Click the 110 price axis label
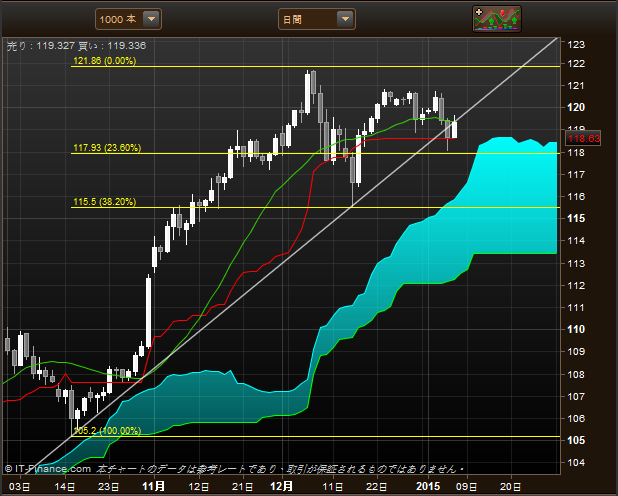This screenshot has height=496, width=618. (576, 329)
